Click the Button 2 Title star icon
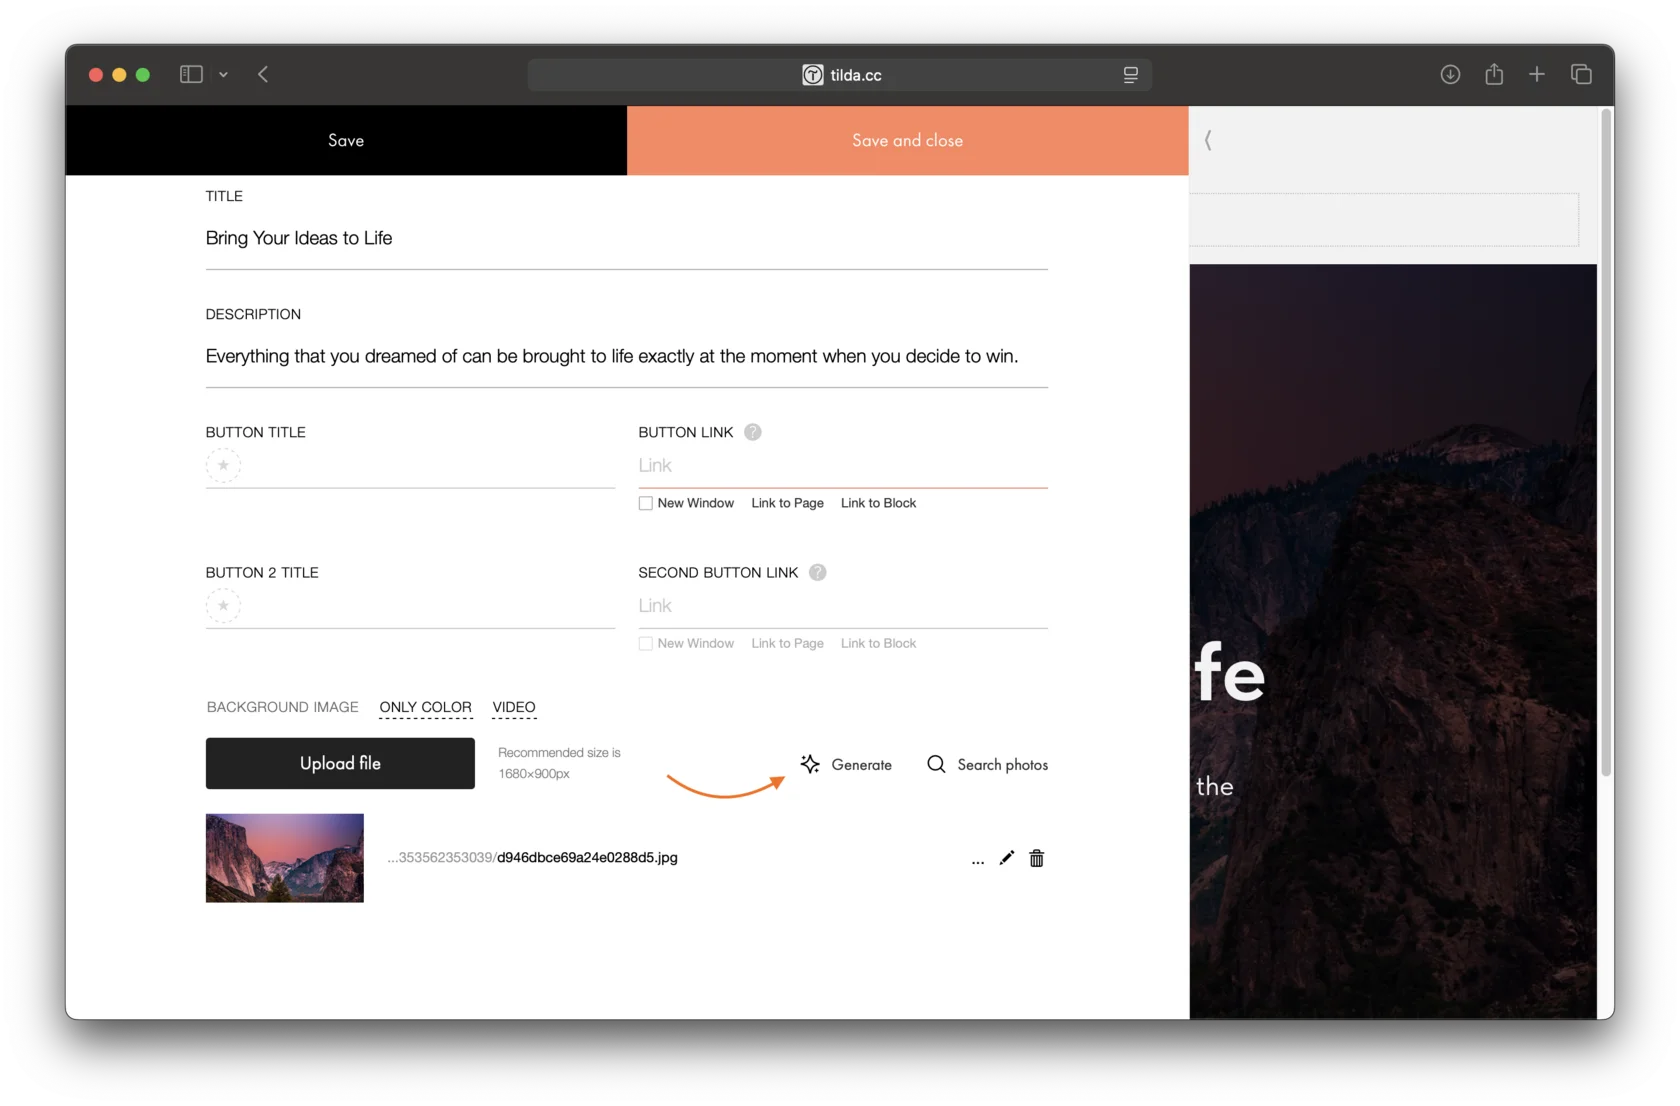The image size is (1680, 1106). [x=223, y=605]
